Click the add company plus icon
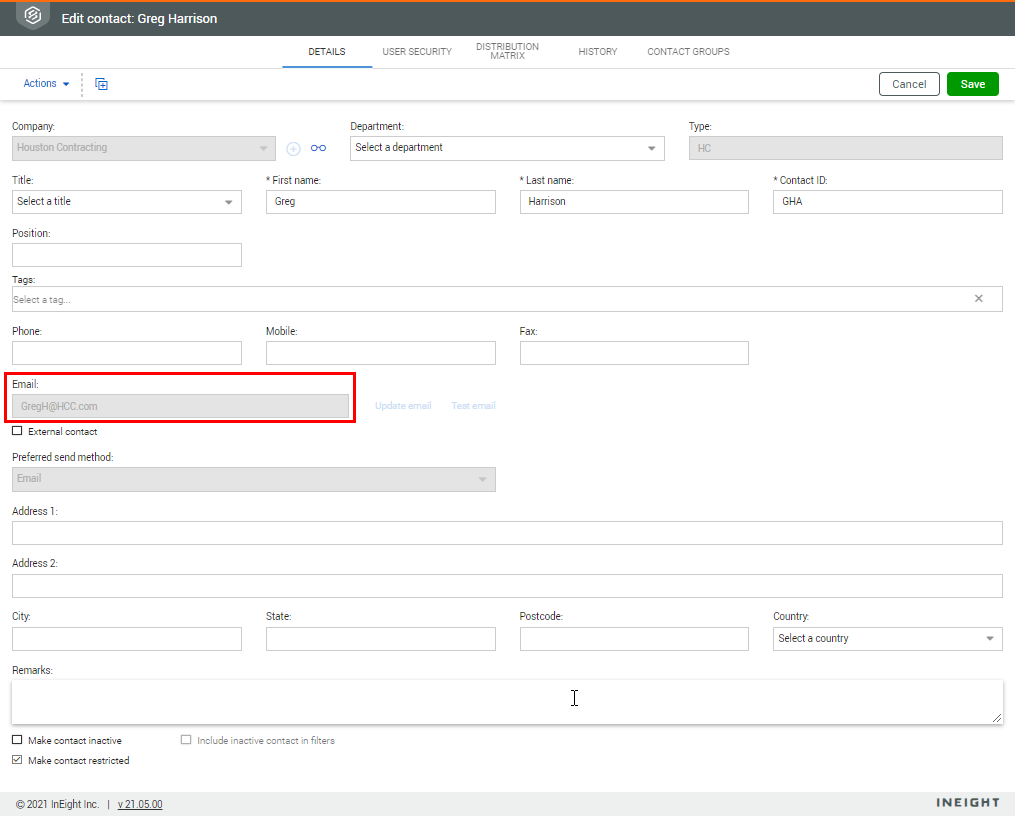 294,148
